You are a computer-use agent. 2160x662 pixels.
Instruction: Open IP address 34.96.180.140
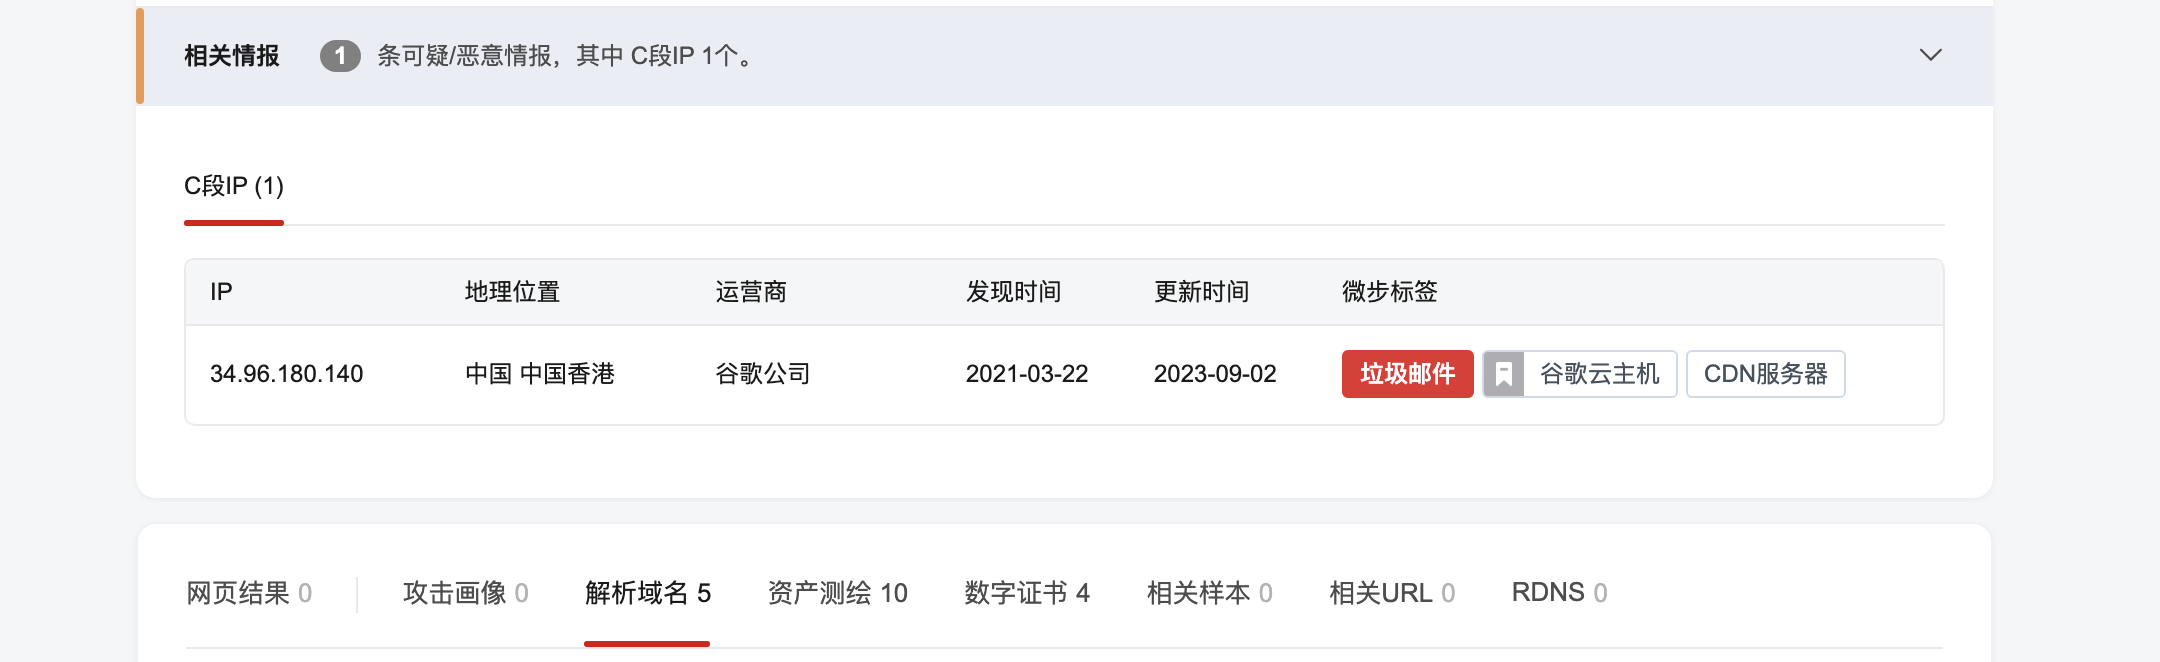286,374
